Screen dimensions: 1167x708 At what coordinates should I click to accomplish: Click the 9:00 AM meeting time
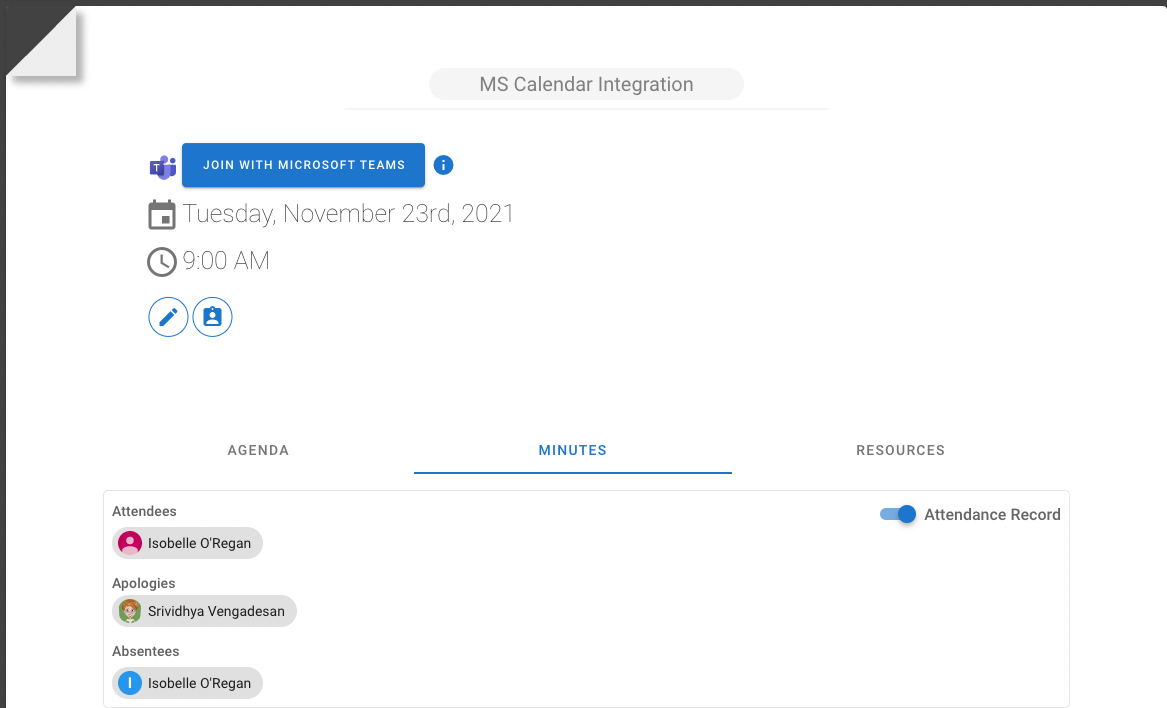pos(226,261)
